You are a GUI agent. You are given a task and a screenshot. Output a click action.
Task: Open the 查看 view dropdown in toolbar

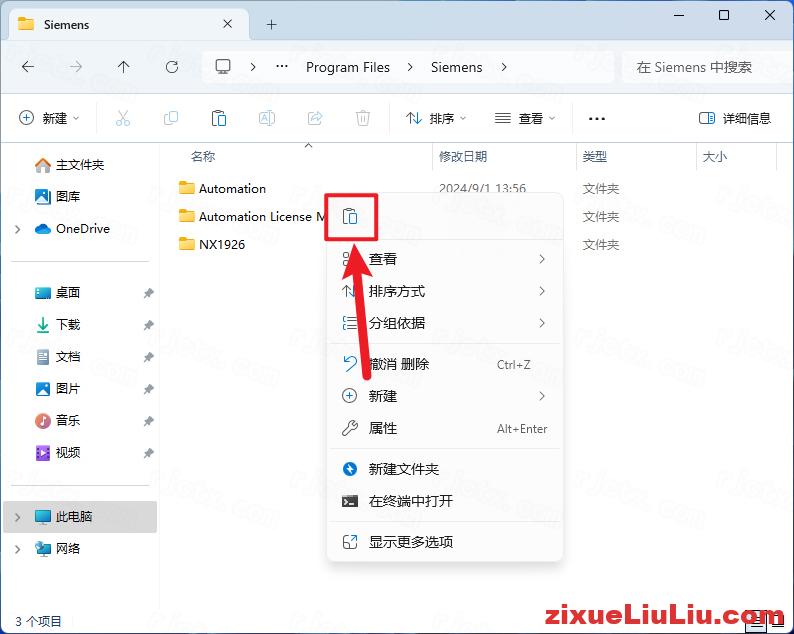(525, 118)
